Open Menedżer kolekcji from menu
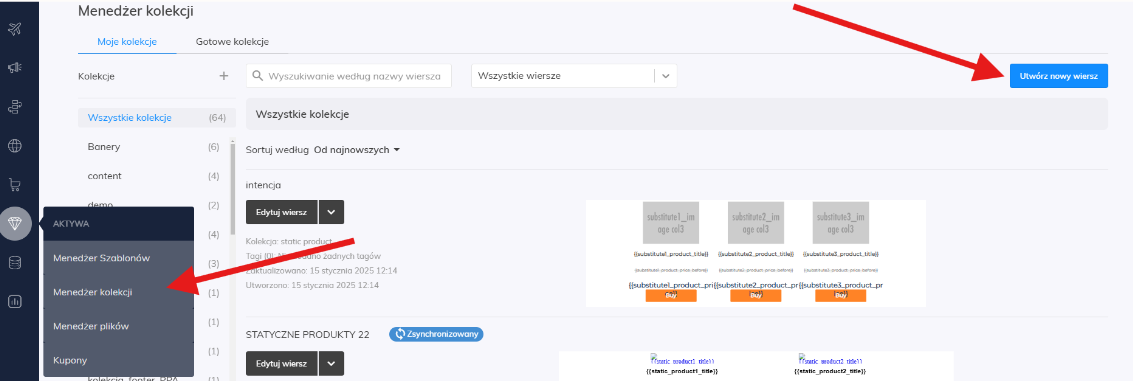Viewport: 1133px width, 381px height. pyautogui.click(x=119, y=292)
